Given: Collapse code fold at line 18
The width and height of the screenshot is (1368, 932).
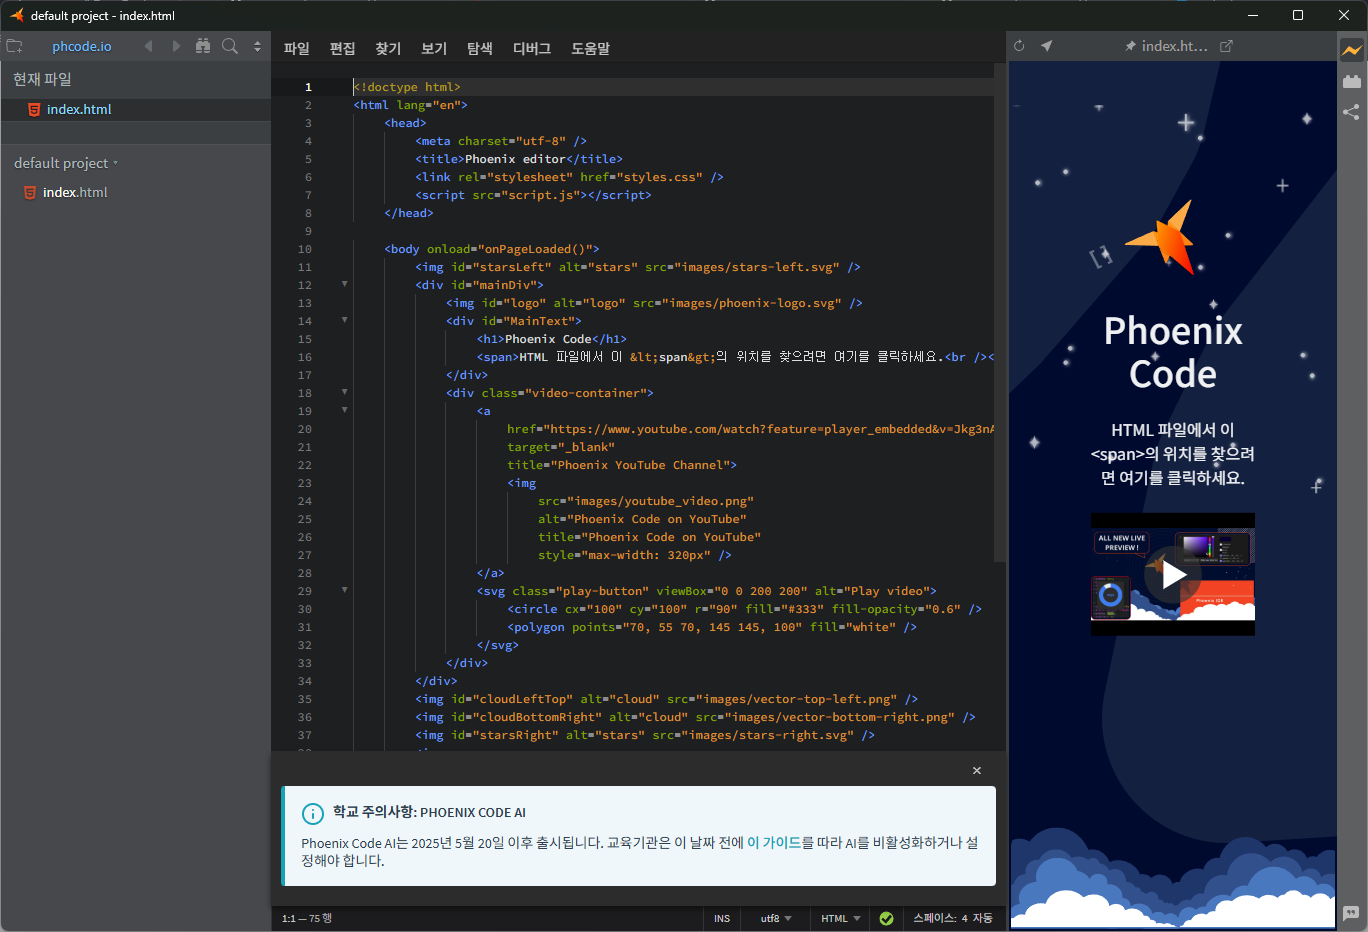Looking at the screenshot, I should coord(345,392).
